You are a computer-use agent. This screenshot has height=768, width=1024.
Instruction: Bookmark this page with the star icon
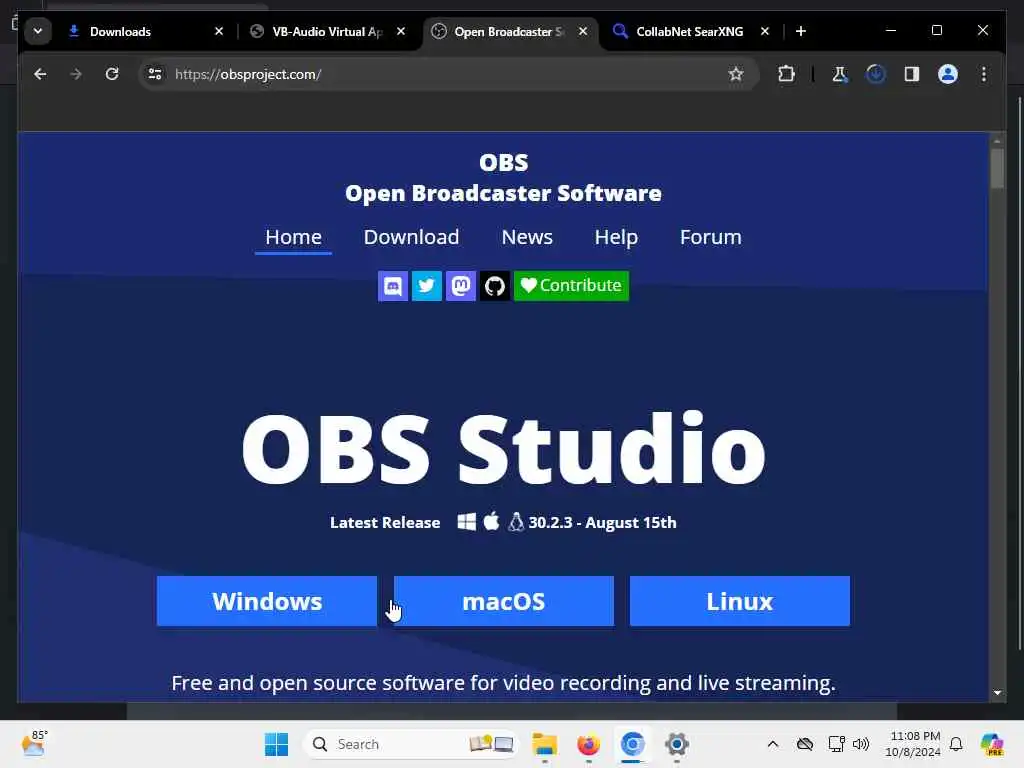(736, 74)
